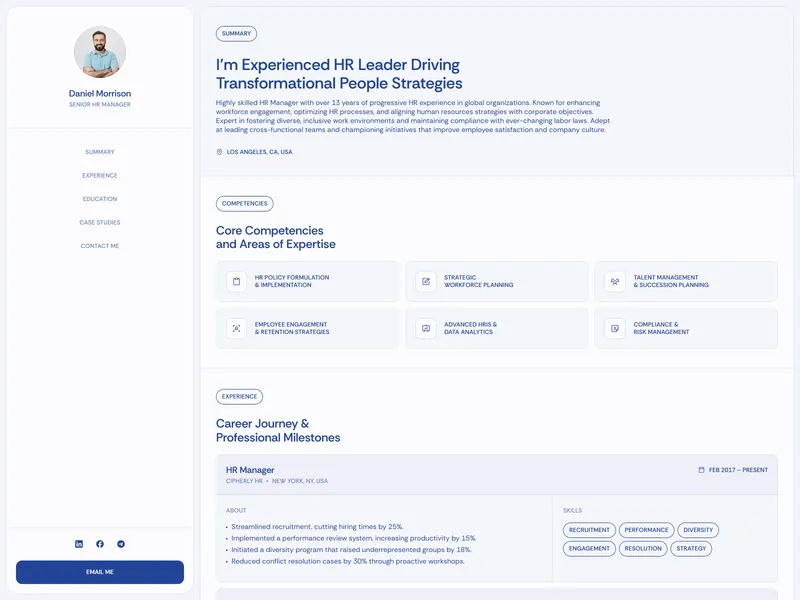Click Employee Engagement & Retention Strategies text
Screen dimensions: 800x600
pos(292,328)
